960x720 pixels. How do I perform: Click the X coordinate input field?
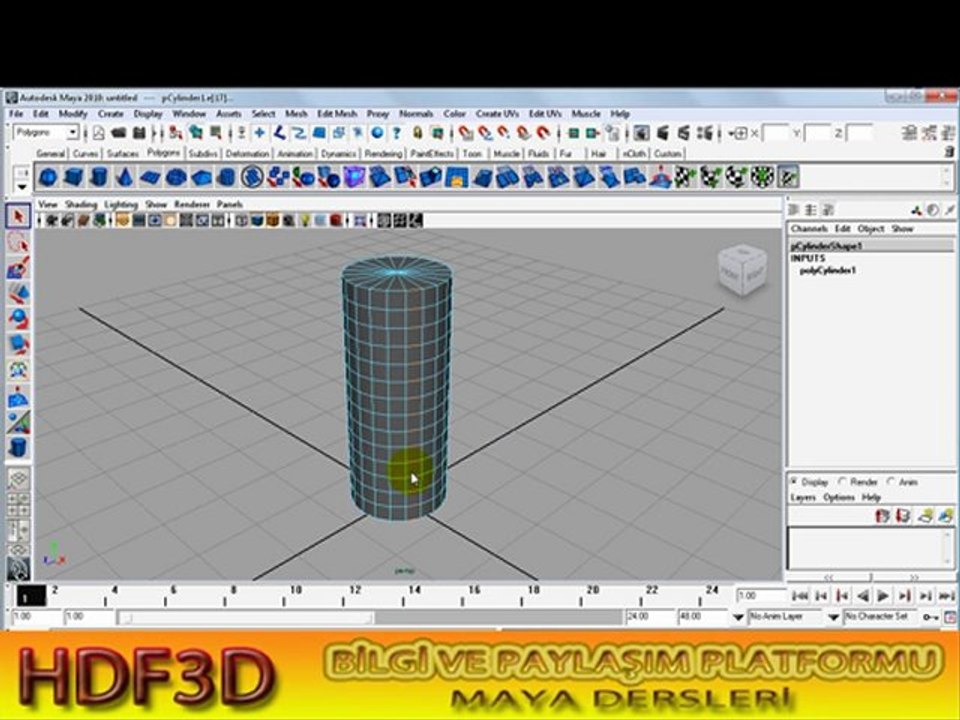tap(774, 133)
